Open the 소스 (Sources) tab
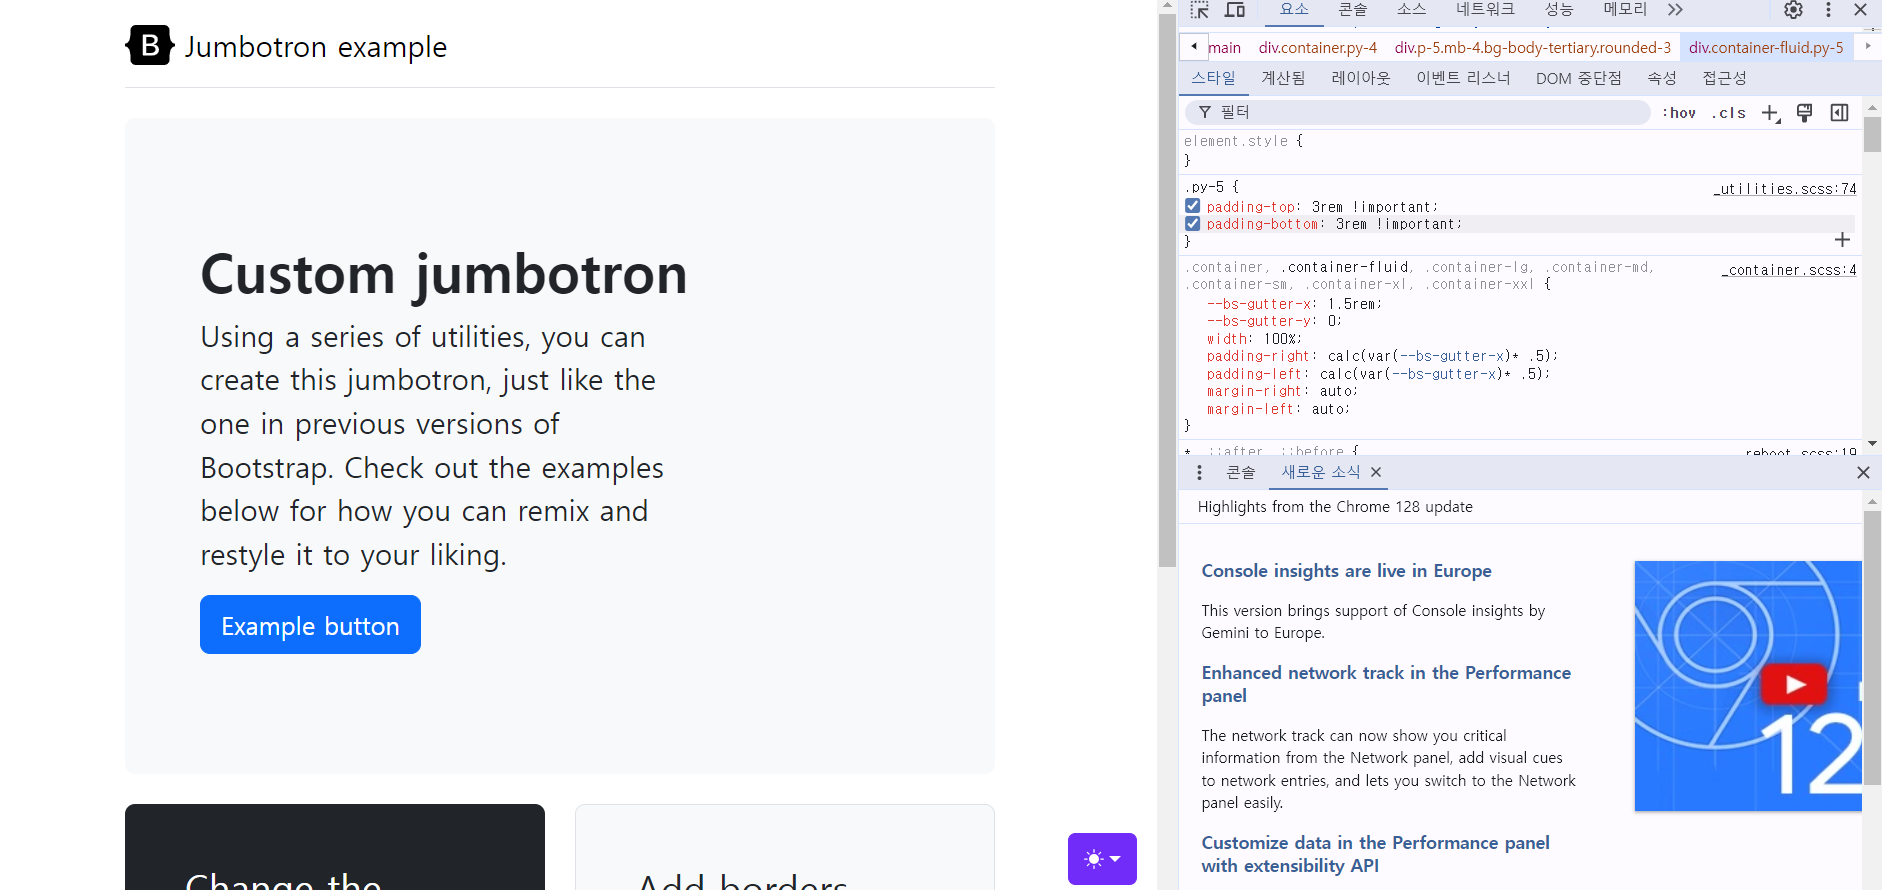Screen dimensions: 1882x890 click(x=1412, y=10)
